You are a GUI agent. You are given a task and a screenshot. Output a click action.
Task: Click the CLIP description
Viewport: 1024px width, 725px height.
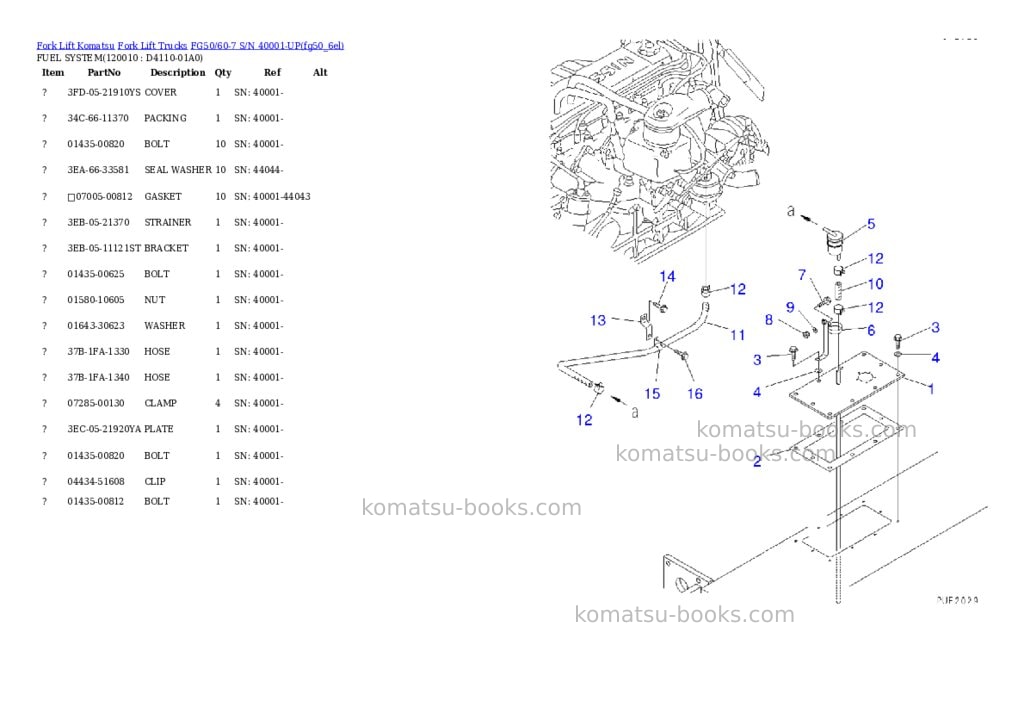click(x=155, y=481)
